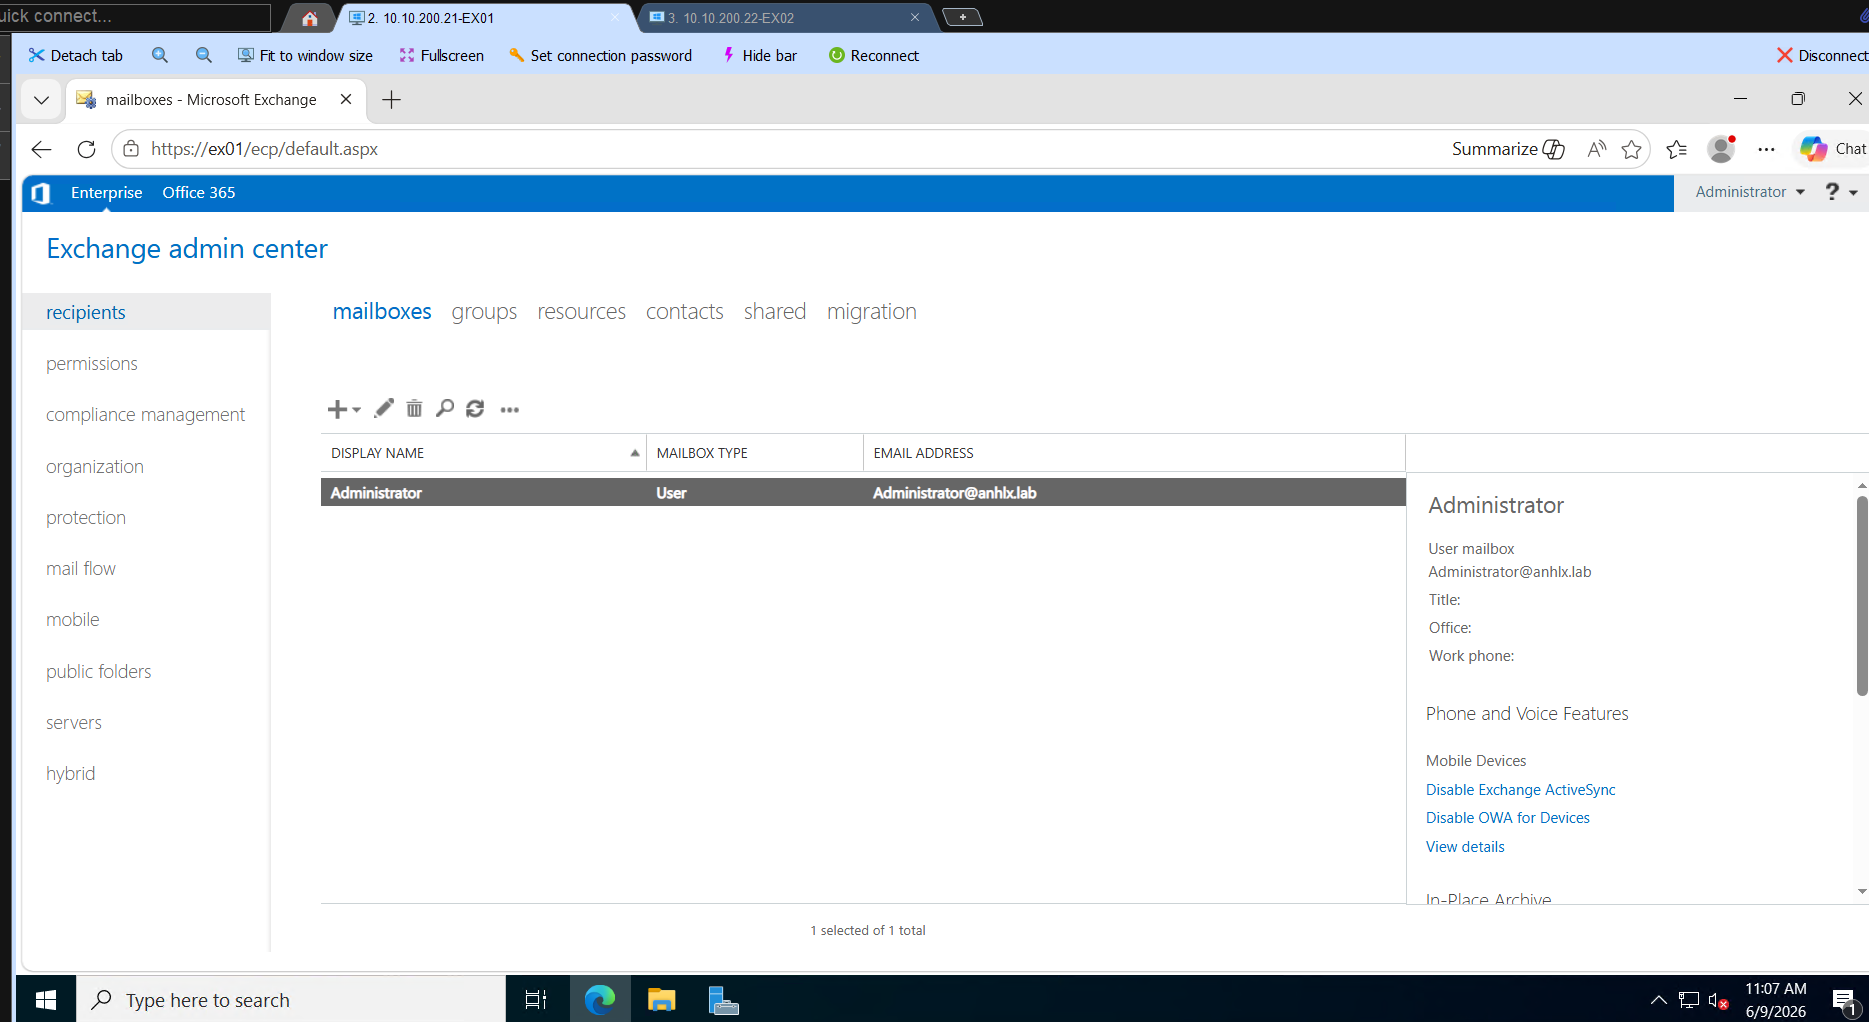Open compliance management in left navigation
1869x1022 pixels.
pyautogui.click(x=146, y=415)
